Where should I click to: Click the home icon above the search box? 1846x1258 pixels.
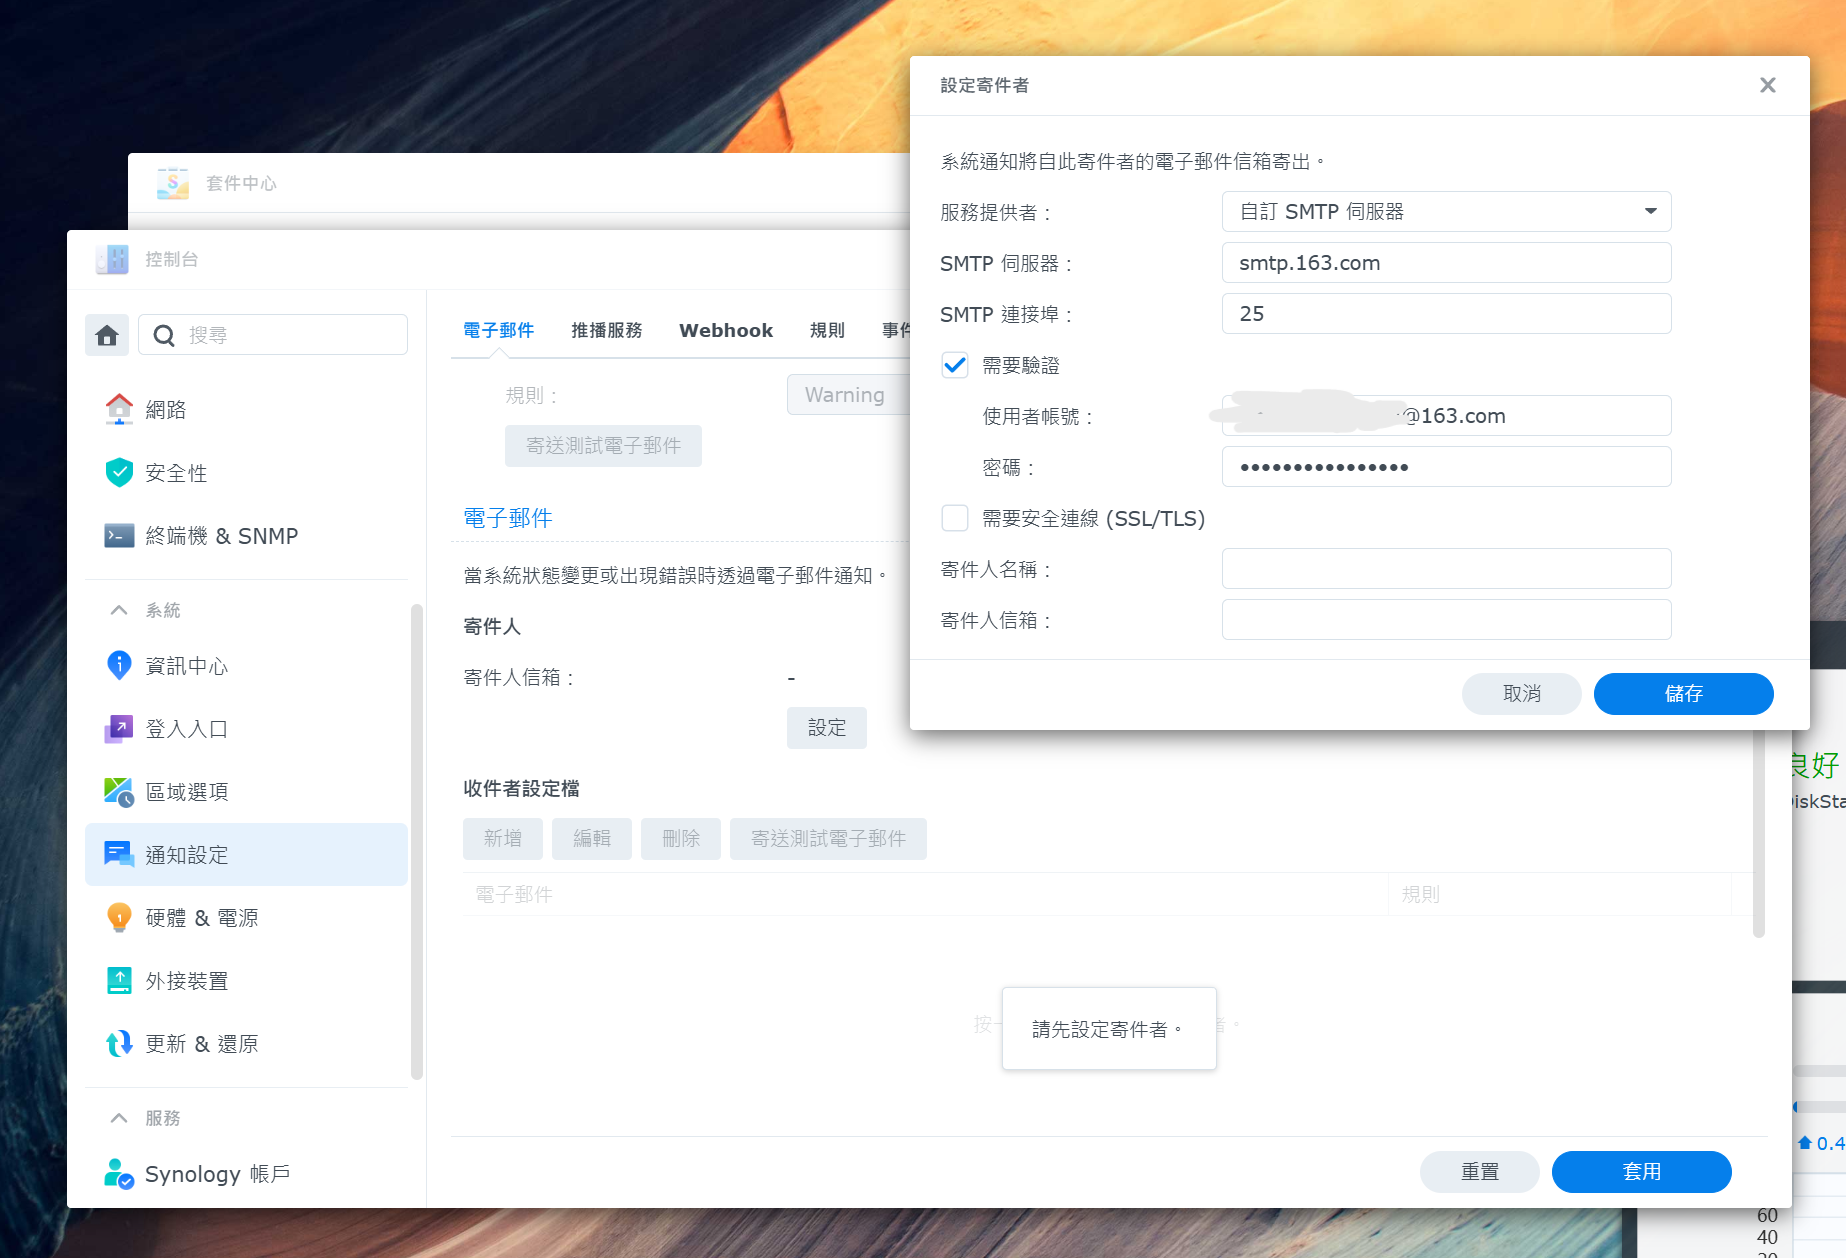tap(107, 335)
